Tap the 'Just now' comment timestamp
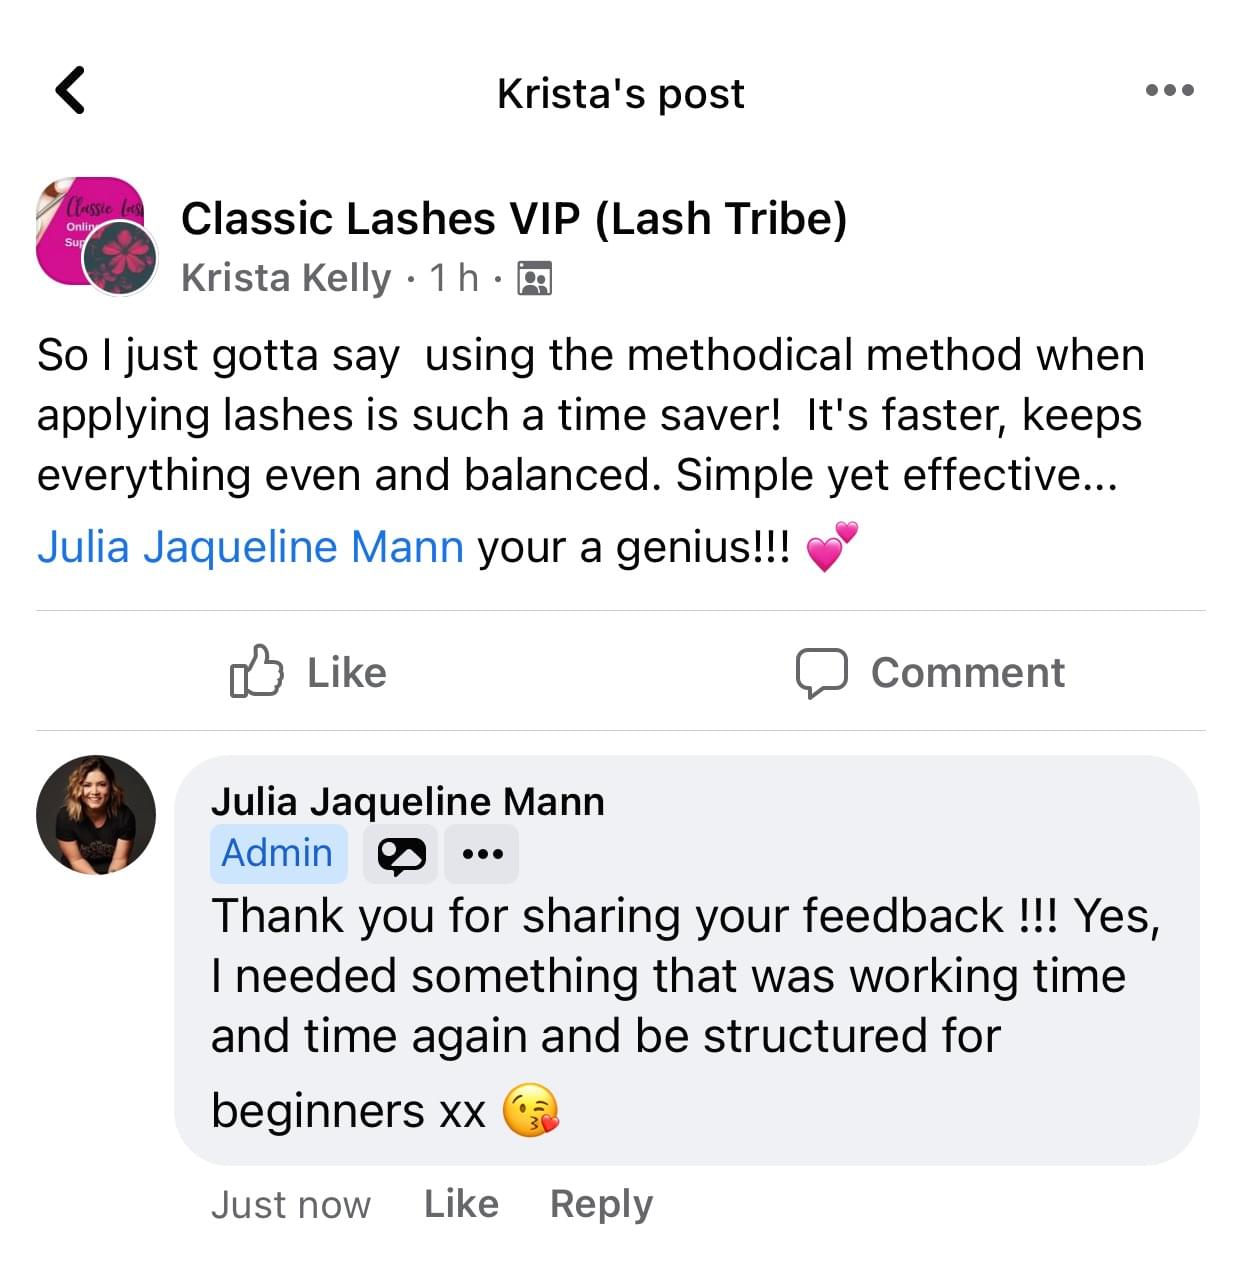 pos(290,1204)
